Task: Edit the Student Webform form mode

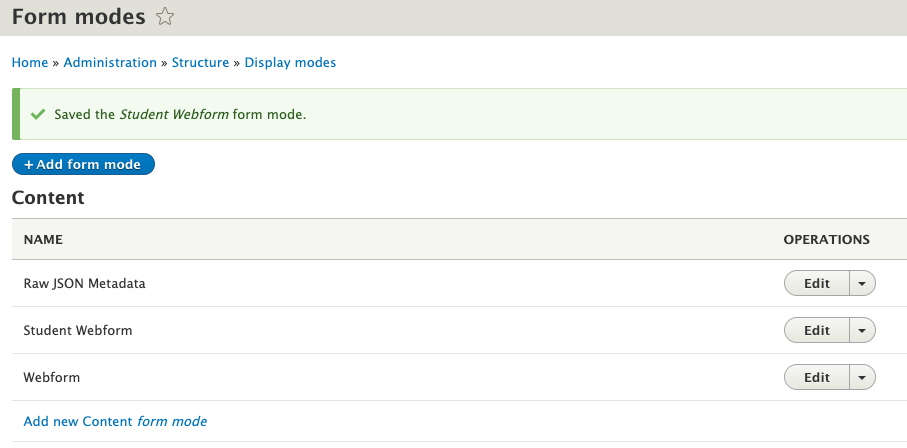Action: pyautogui.click(x=816, y=330)
